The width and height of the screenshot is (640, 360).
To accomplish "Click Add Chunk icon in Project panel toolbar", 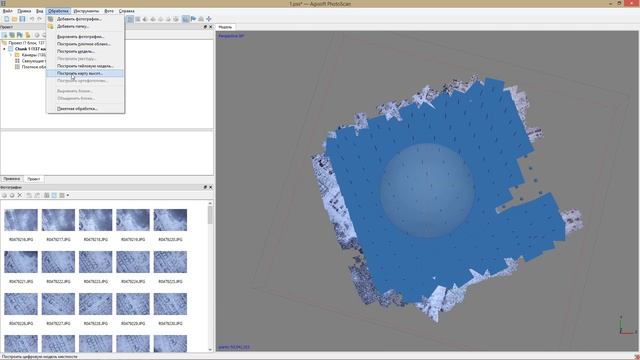I will 4,35.
